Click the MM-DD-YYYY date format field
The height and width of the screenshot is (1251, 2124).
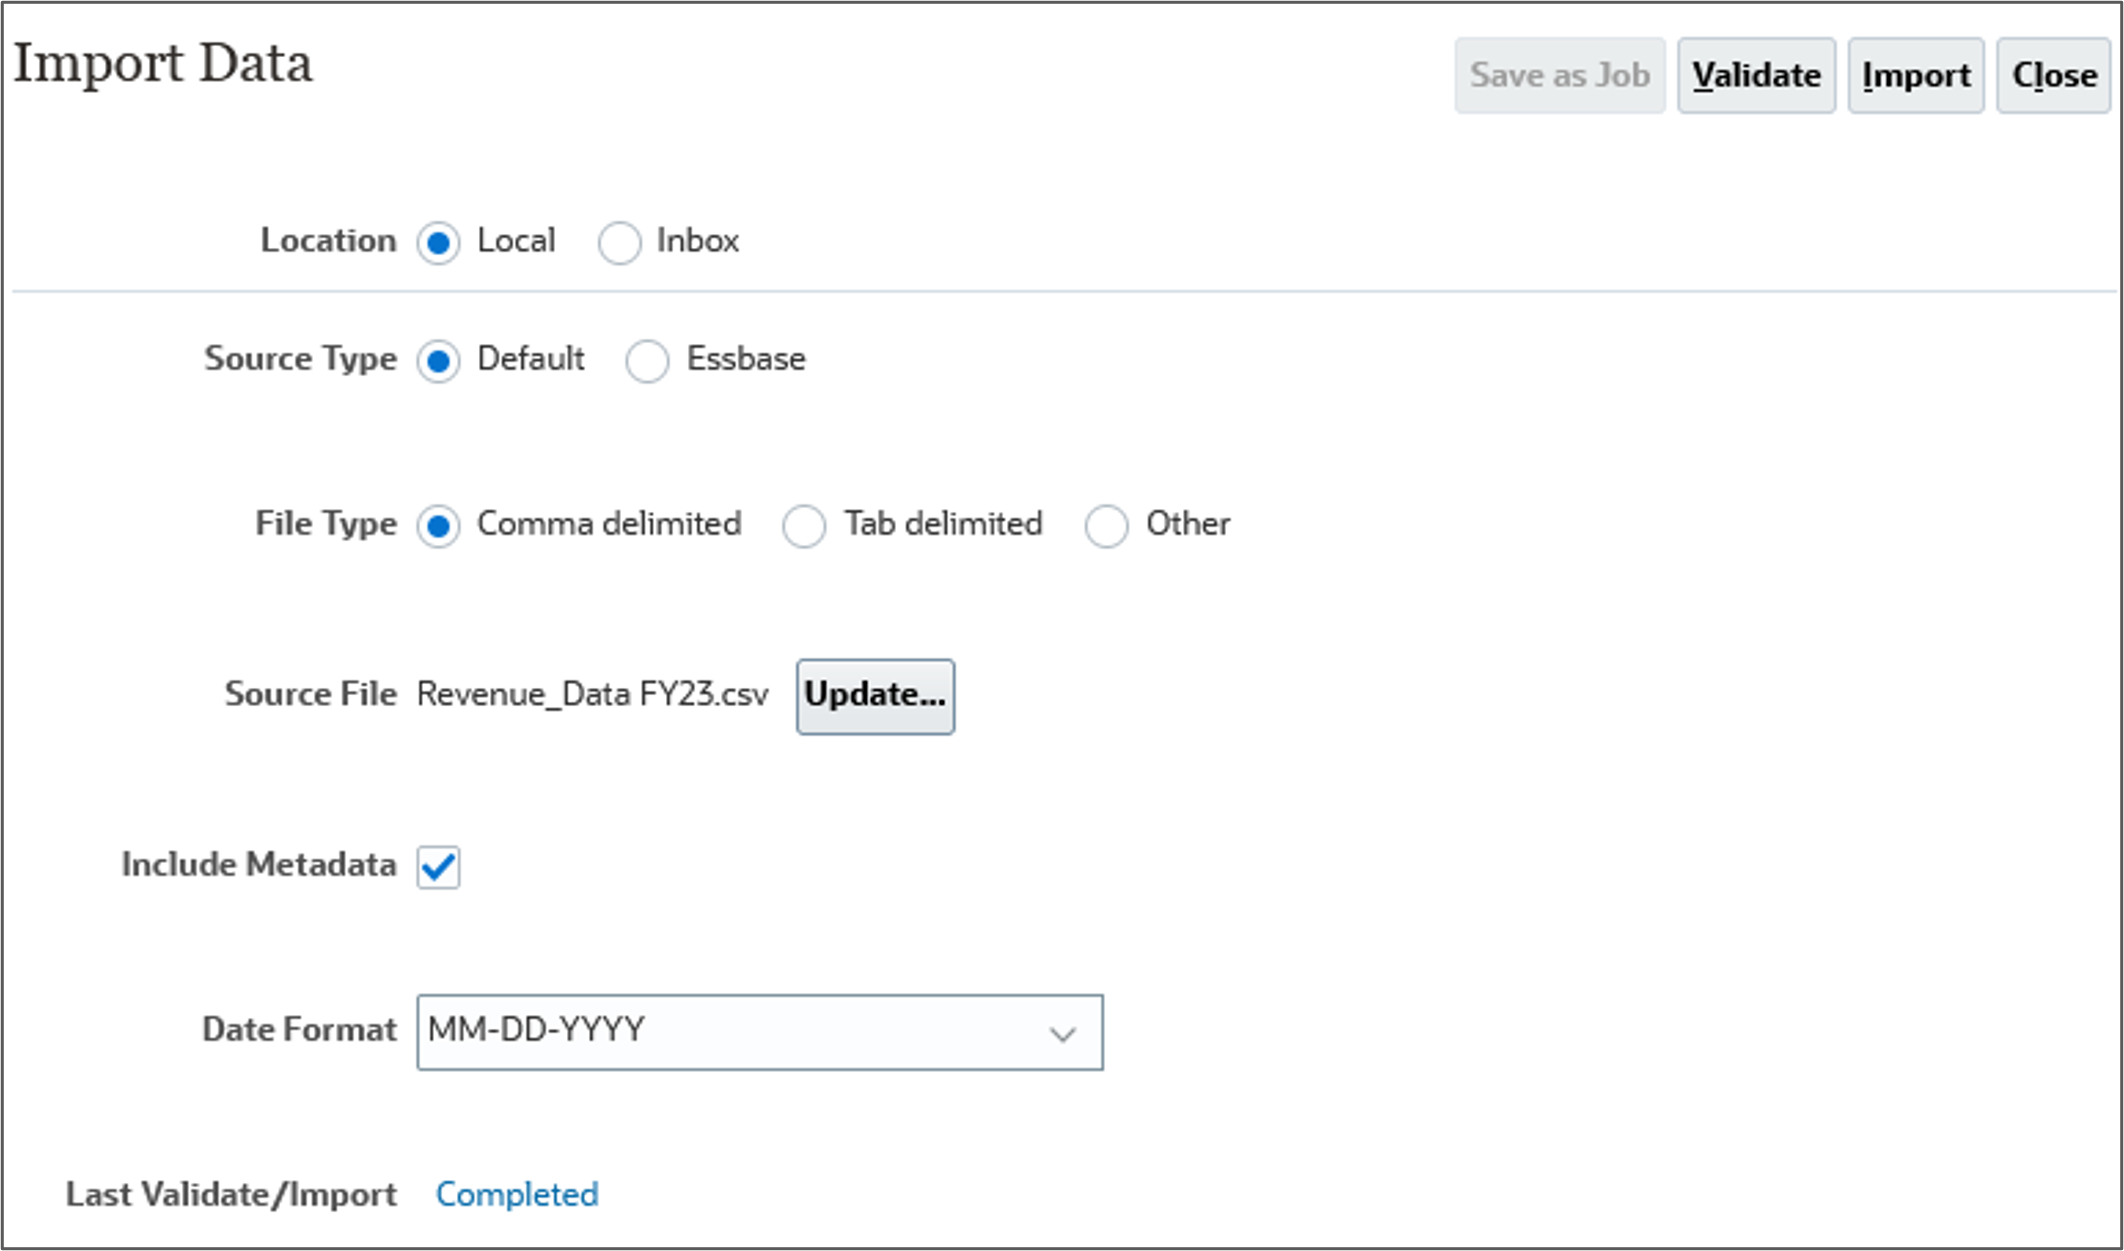point(536,1030)
